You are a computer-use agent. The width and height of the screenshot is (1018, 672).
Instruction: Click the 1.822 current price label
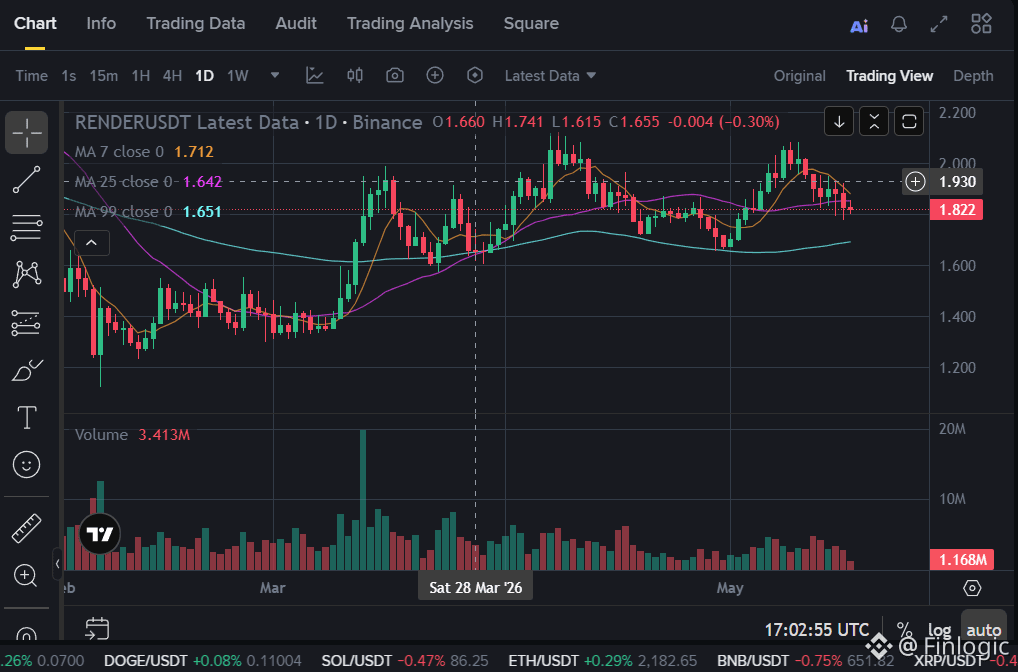click(956, 210)
